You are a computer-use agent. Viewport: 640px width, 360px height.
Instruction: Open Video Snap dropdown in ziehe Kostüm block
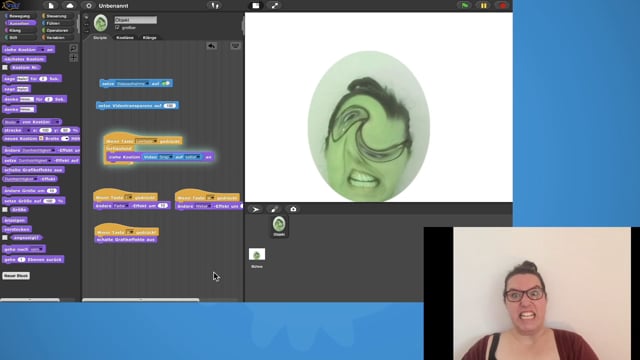(165, 157)
